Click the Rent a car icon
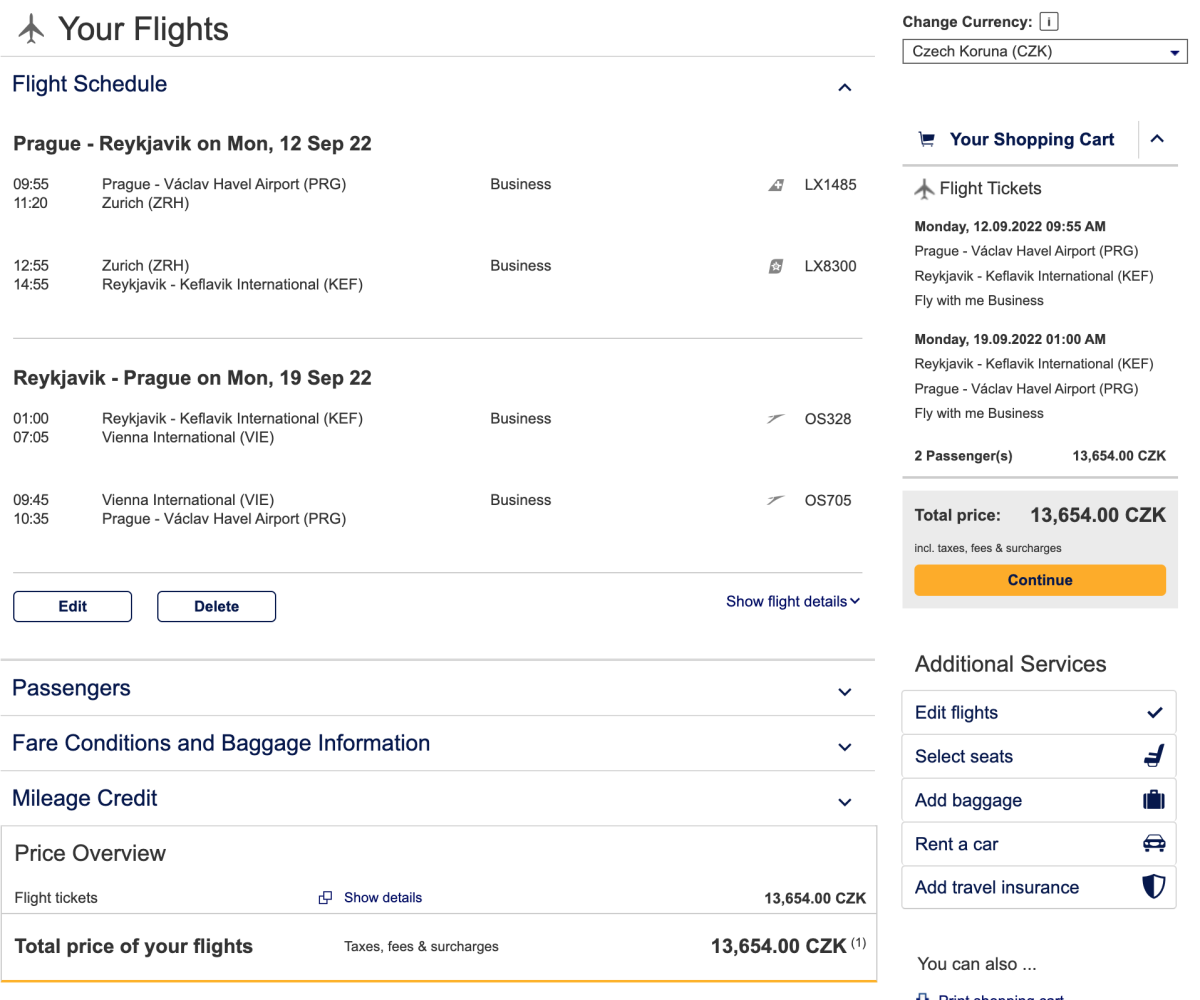 (x=1154, y=844)
